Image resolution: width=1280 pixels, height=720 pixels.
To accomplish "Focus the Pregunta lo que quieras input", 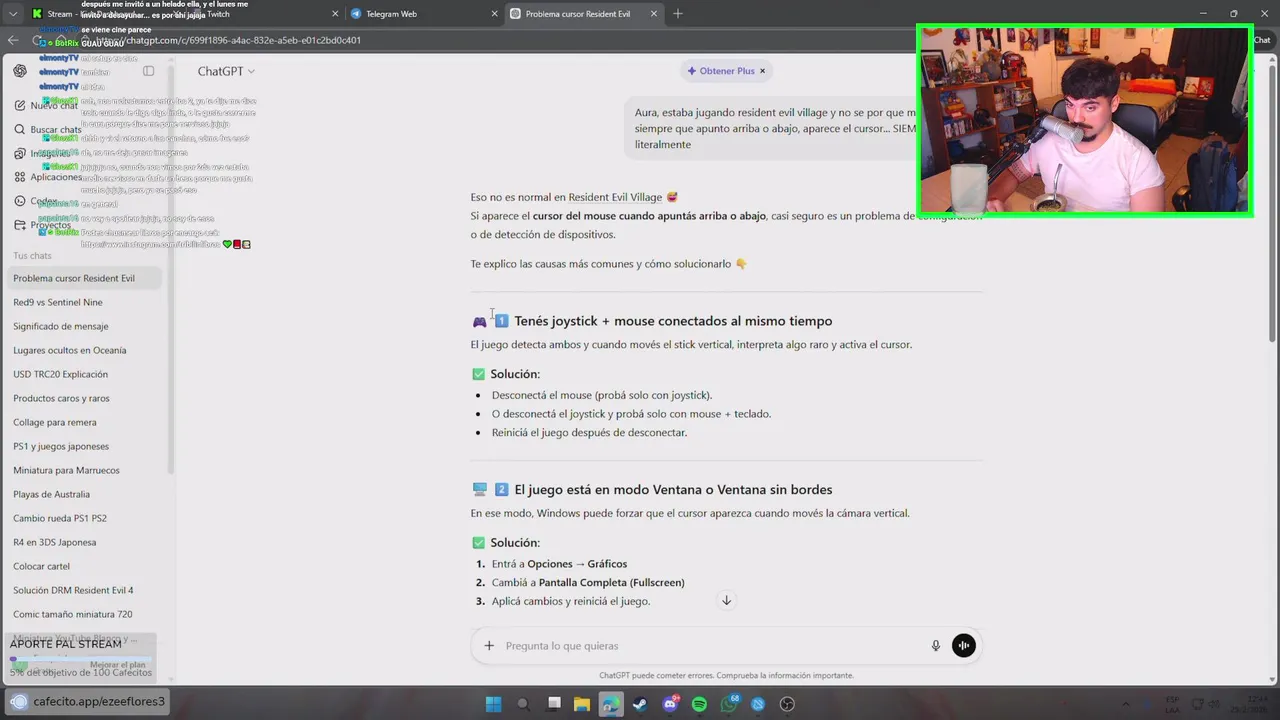I will click(x=710, y=646).
